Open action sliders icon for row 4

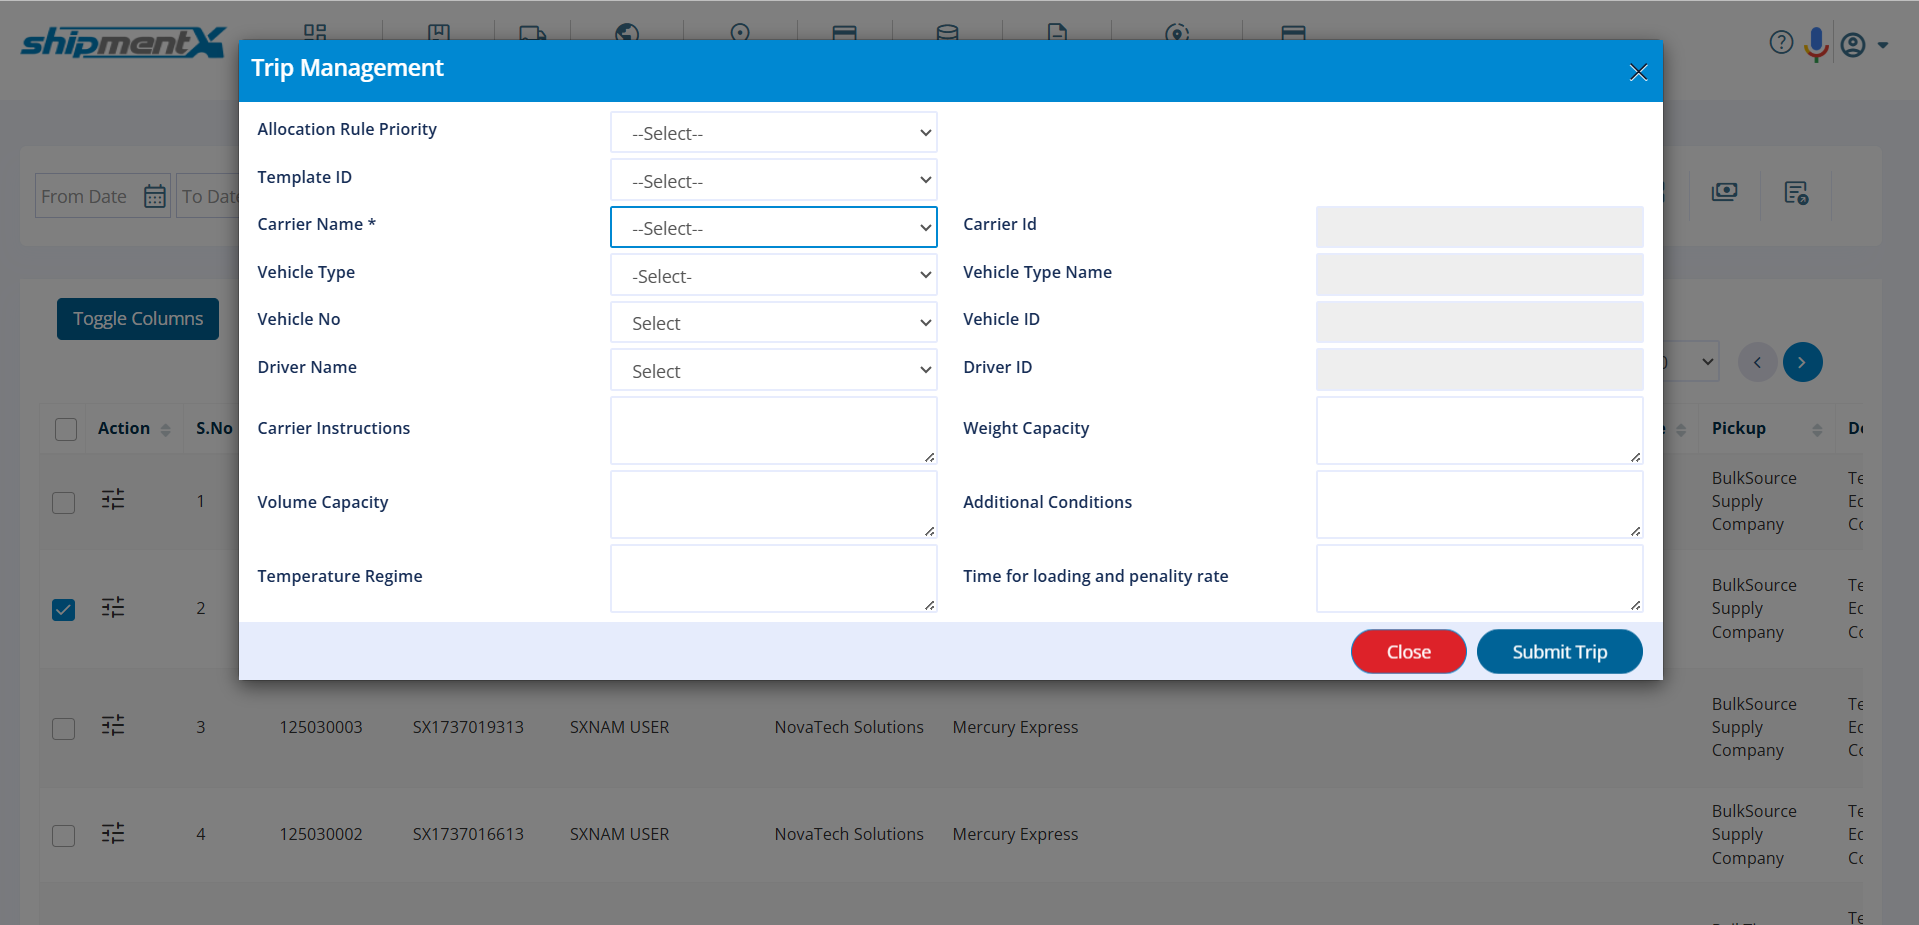[113, 833]
